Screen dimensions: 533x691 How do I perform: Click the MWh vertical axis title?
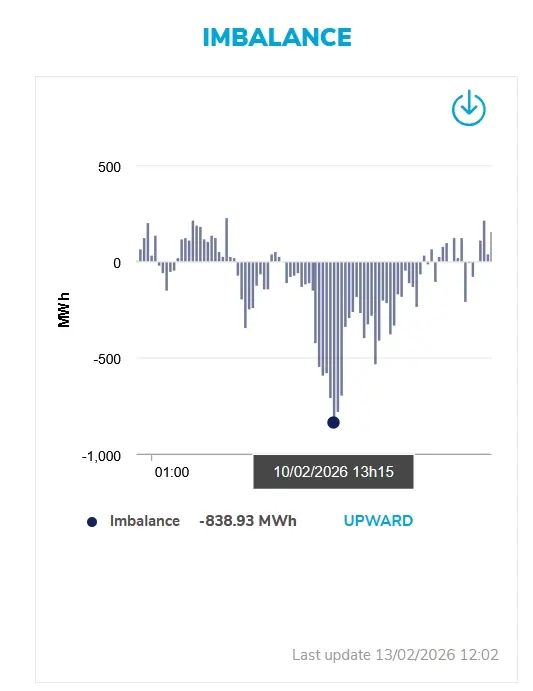coord(64,310)
